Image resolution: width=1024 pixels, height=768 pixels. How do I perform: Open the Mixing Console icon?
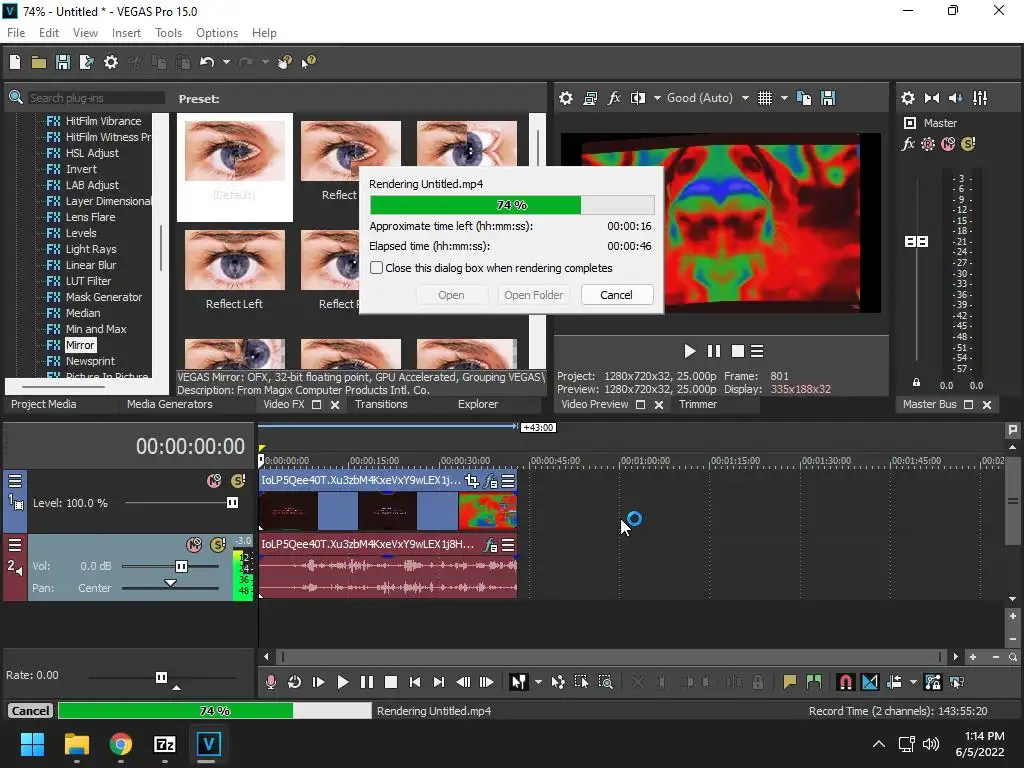click(x=980, y=98)
